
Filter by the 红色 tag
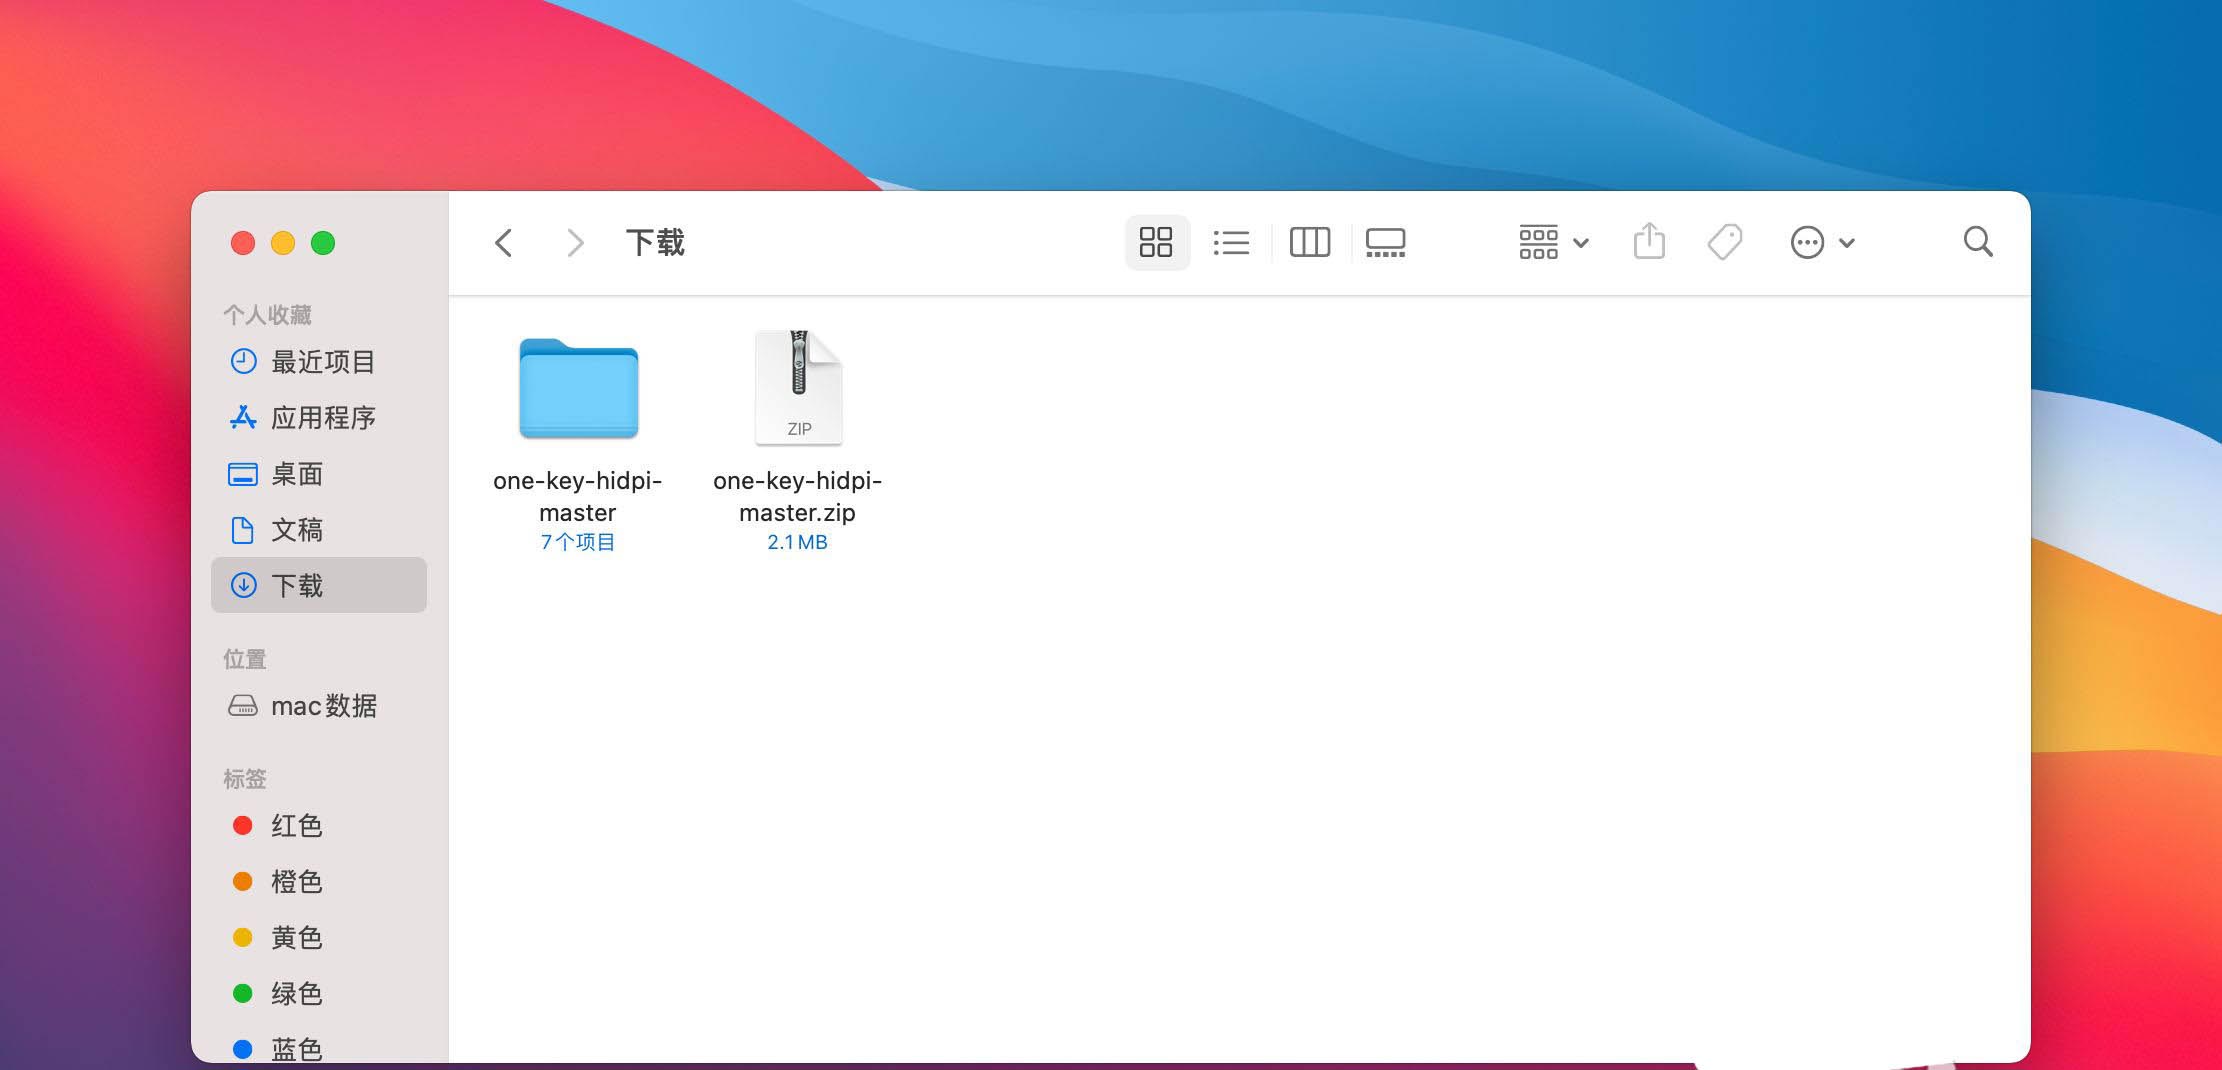click(x=297, y=825)
